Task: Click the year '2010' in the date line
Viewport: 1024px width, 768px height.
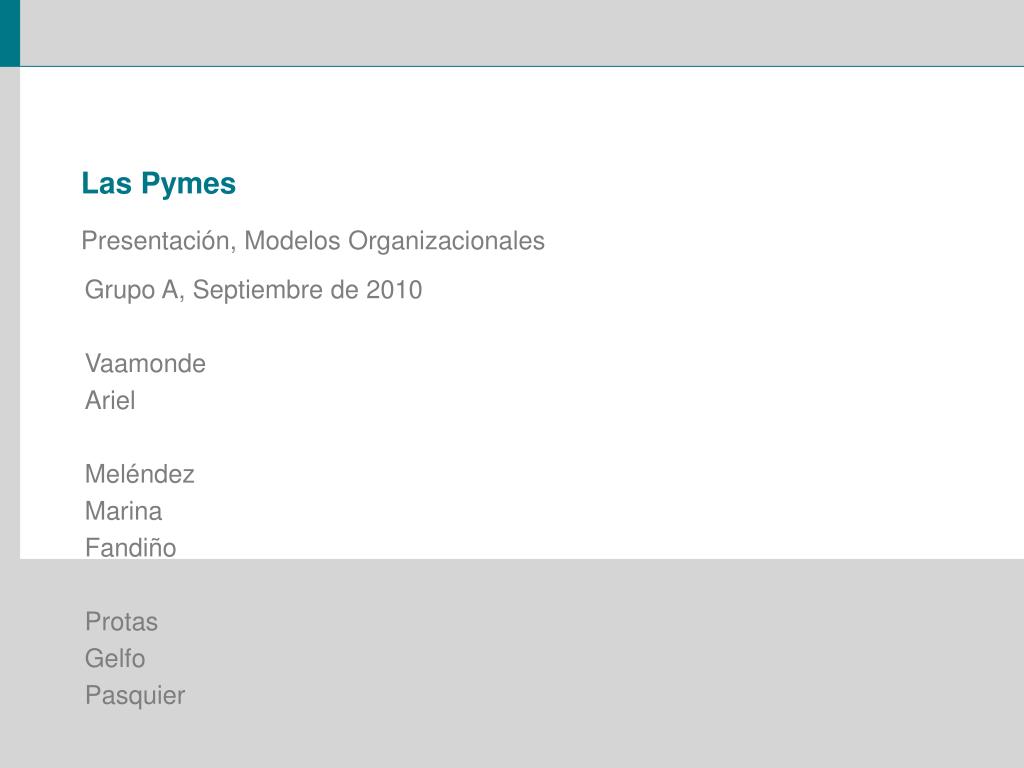Action: pyautogui.click(x=394, y=290)
